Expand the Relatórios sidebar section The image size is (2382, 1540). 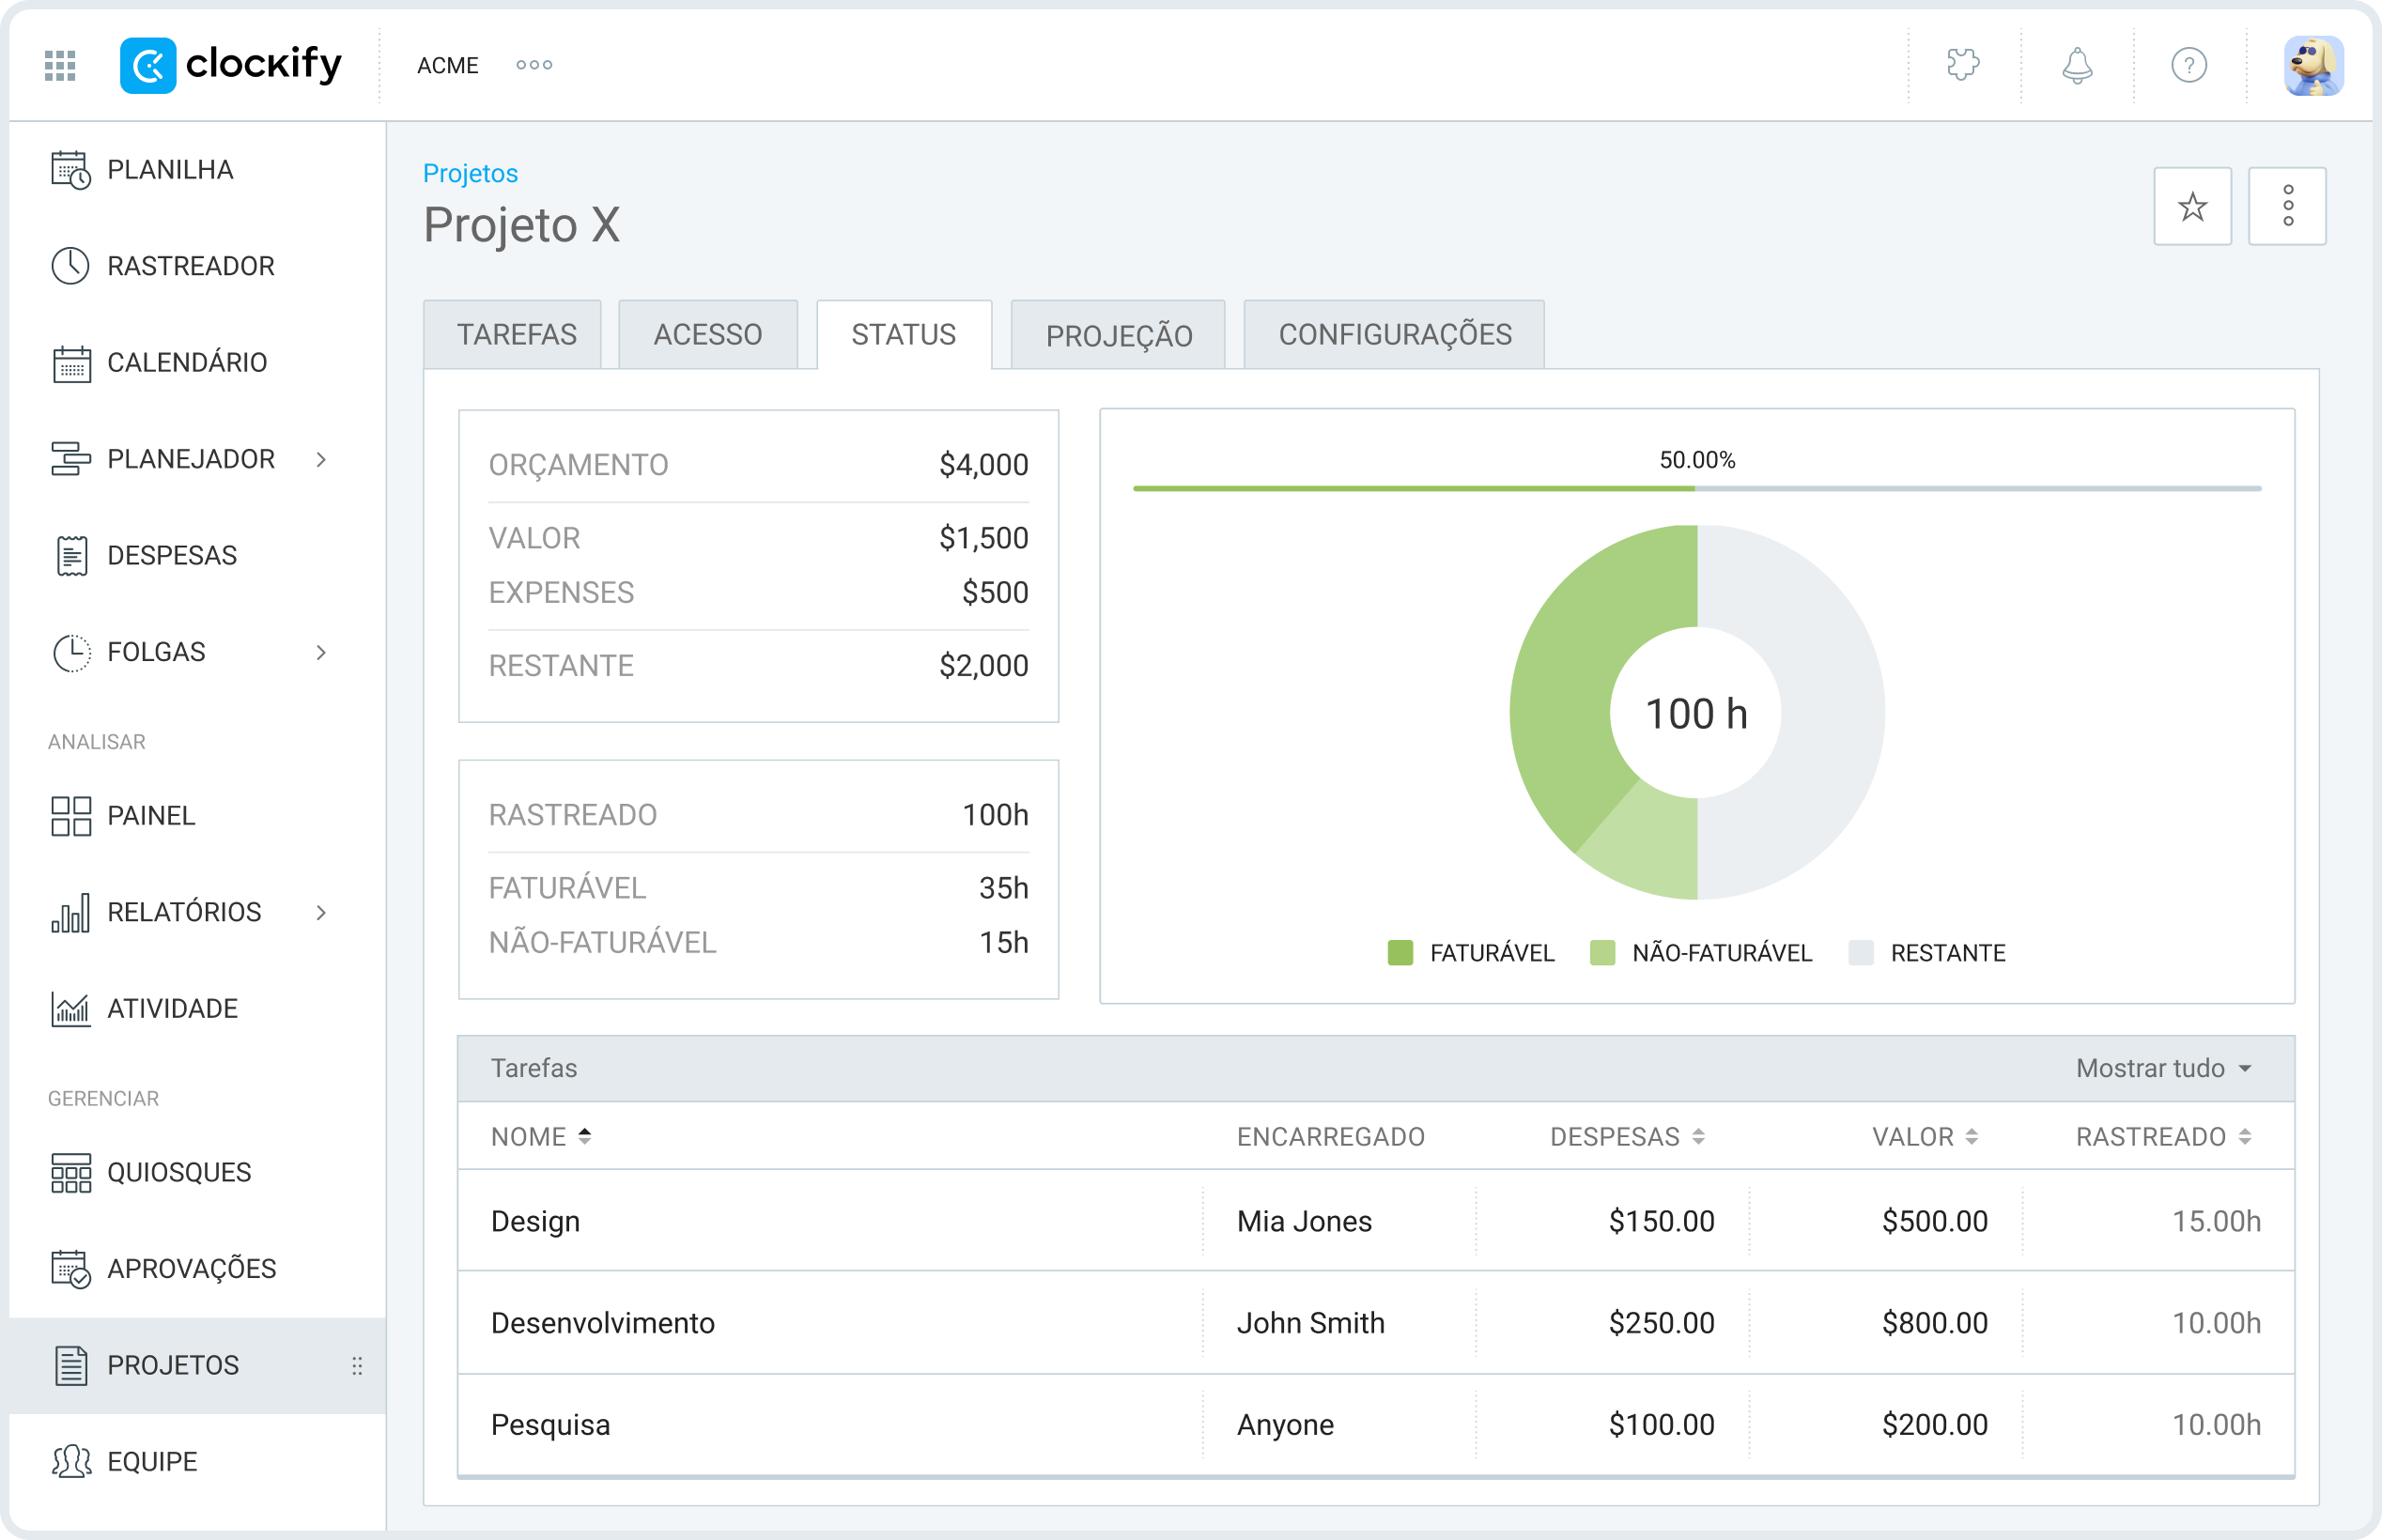[323, 911]
